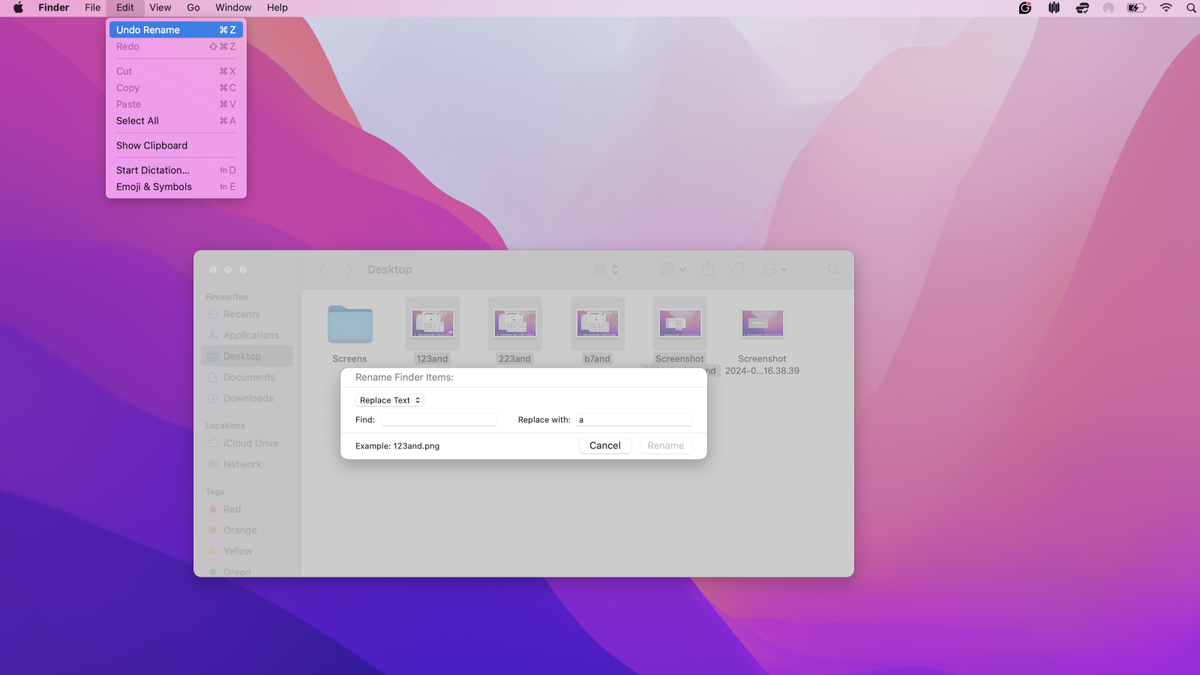Click the icon grouping button in toolbar

click(601, 269)
